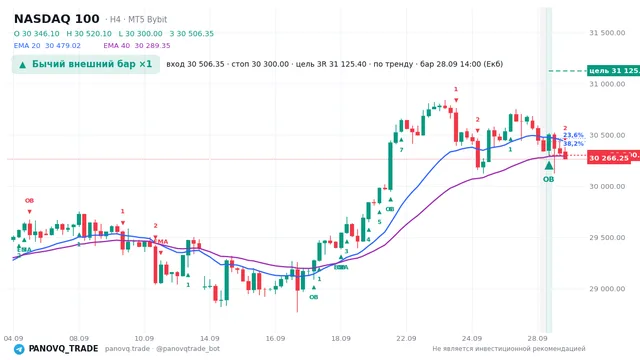The image size is (640, 360).
Task: Click the 24.09 date axis label
Action: coord(471,338)
